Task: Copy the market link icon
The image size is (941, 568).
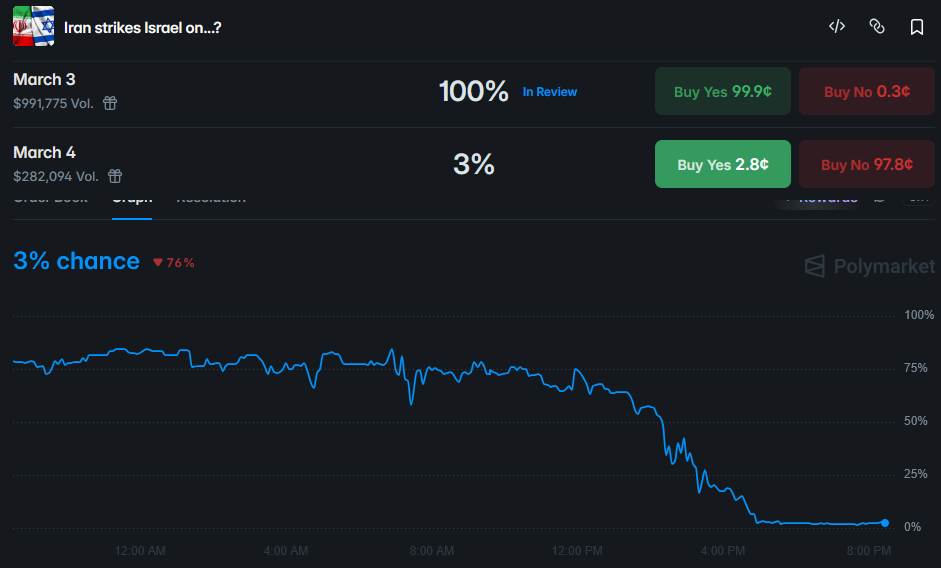Action: coord(877,26)
